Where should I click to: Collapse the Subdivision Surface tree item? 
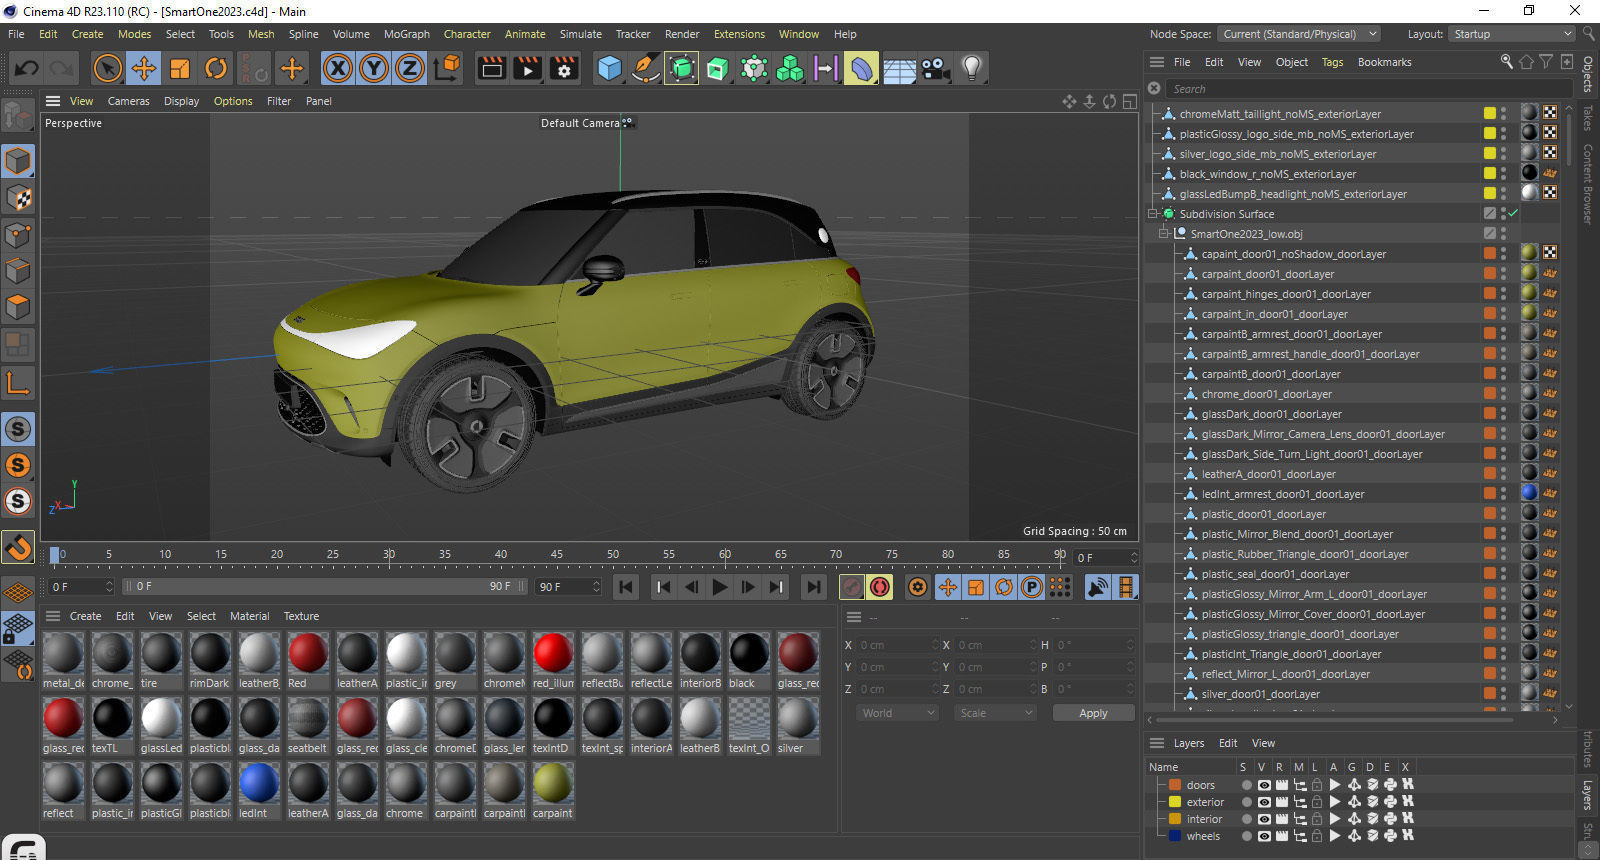(x=1153, y=214)
